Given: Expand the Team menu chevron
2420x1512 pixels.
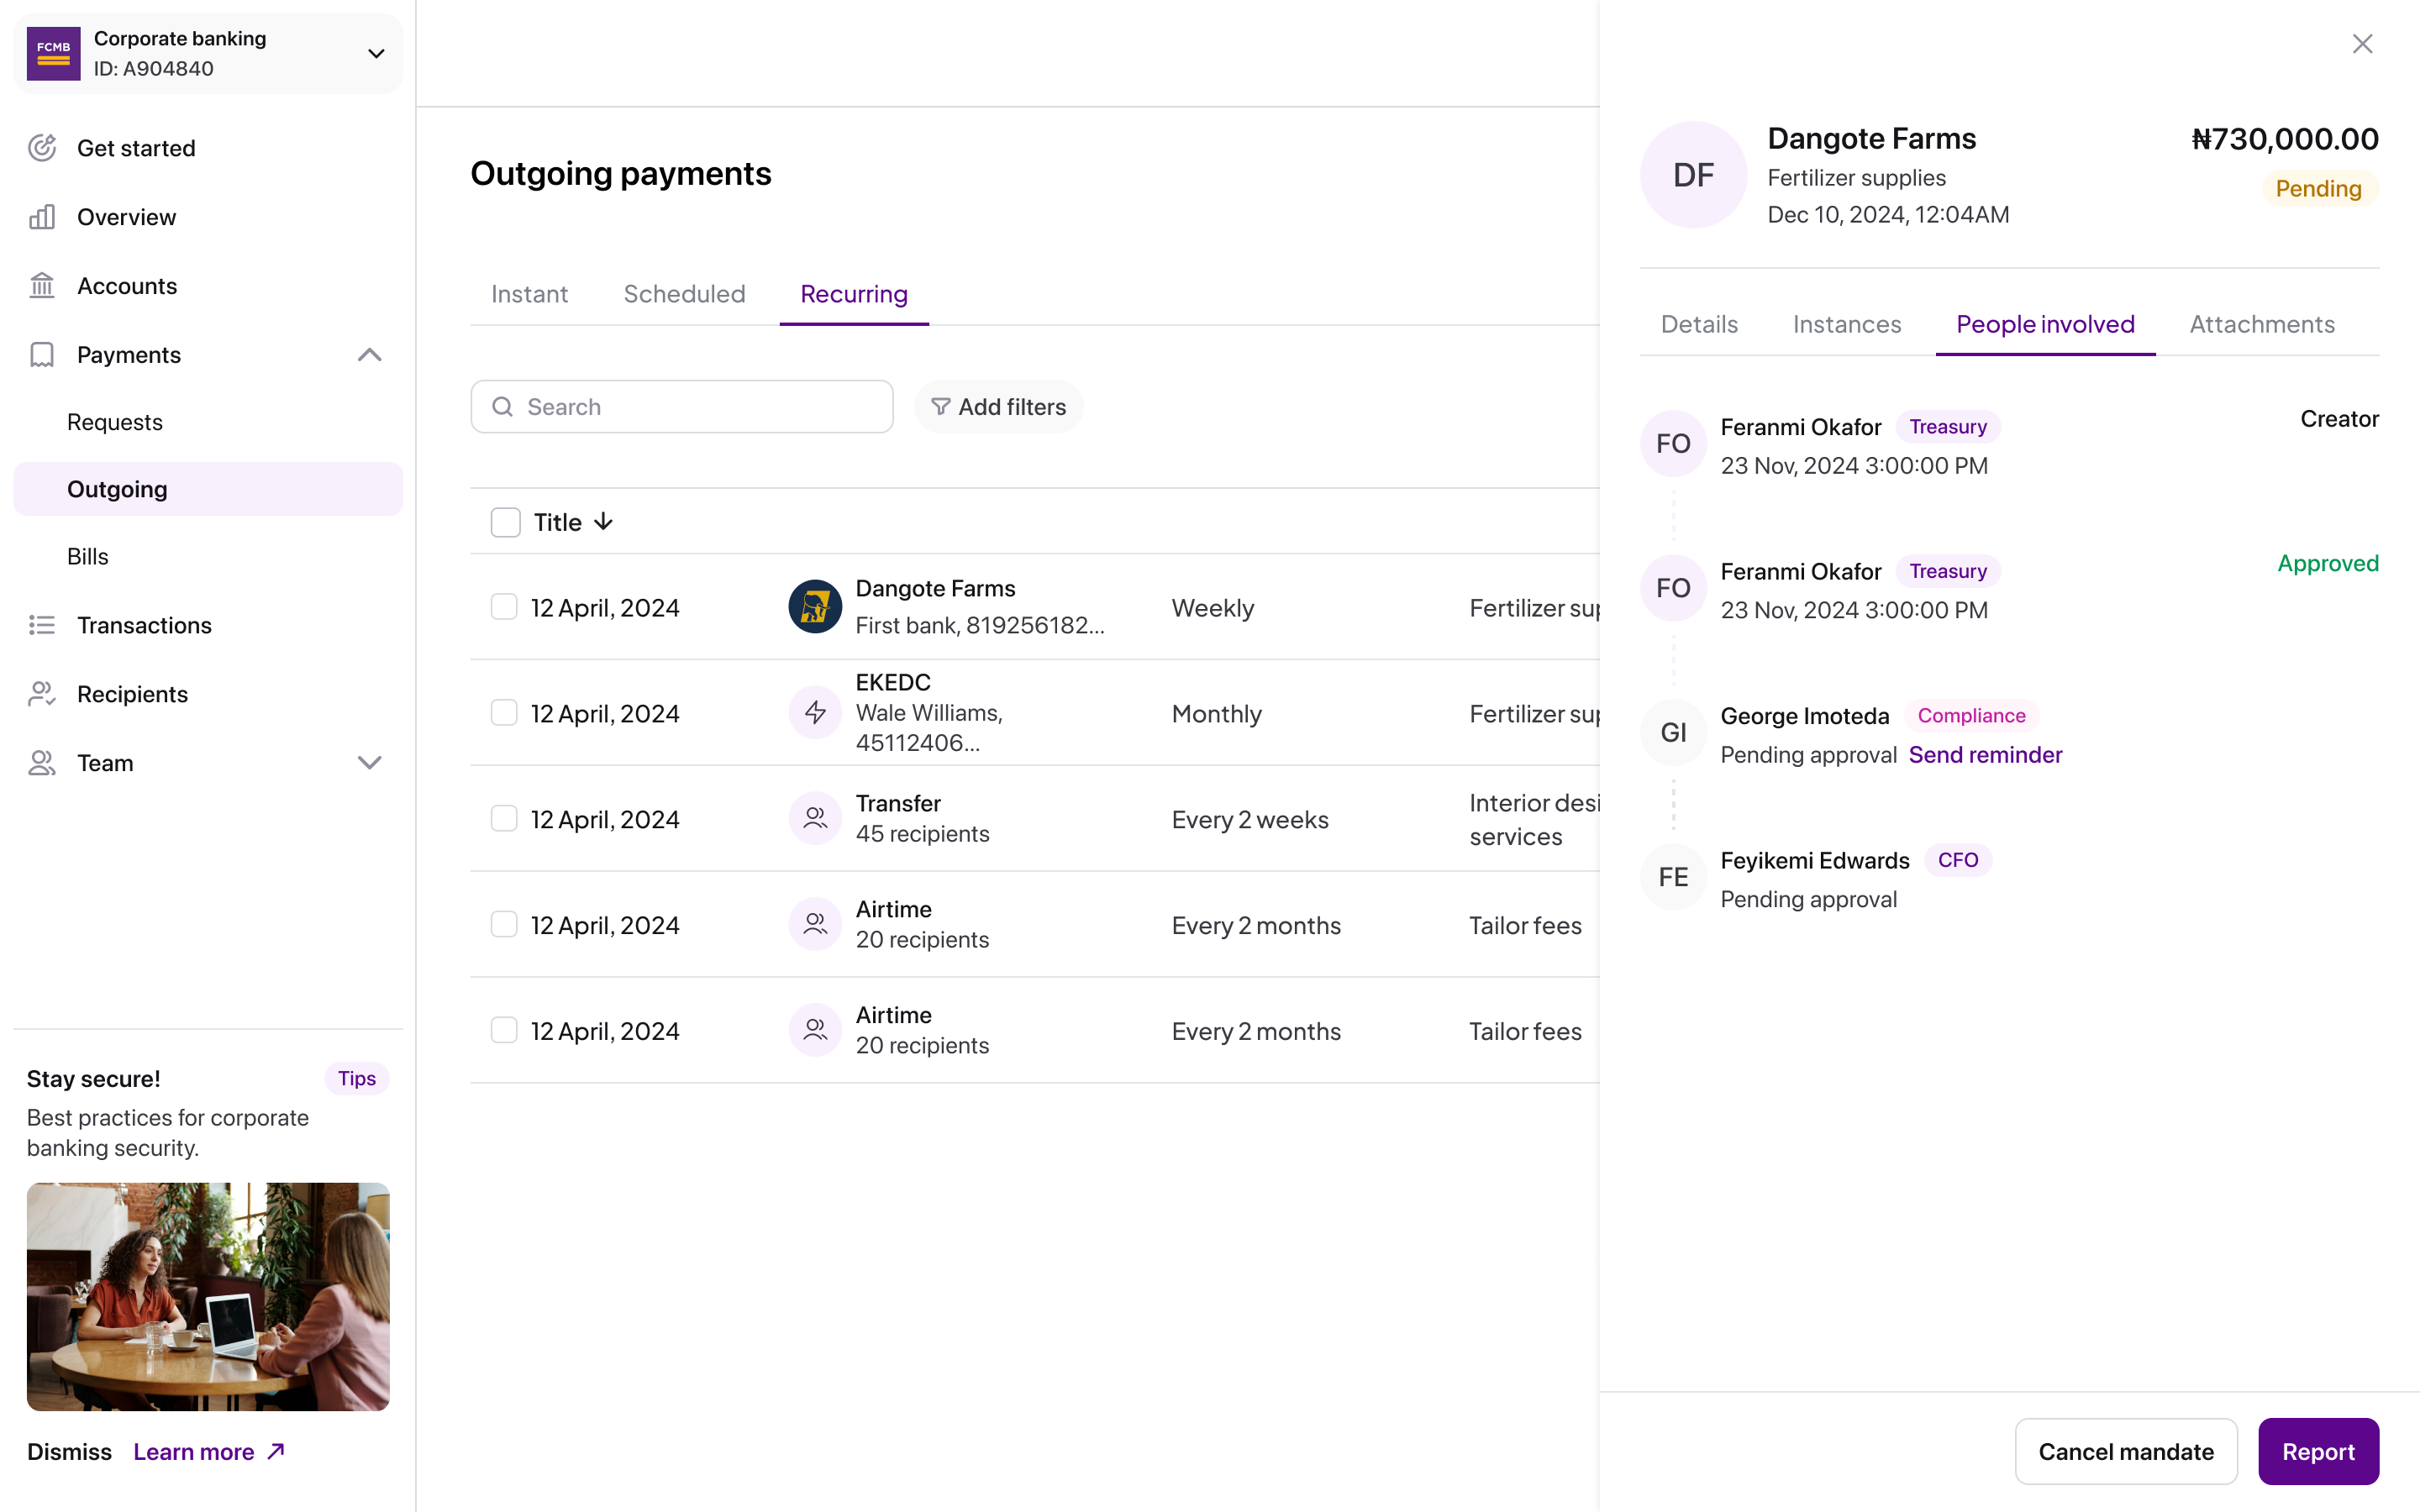Looking at the screenshot, I should click(369, 763).
